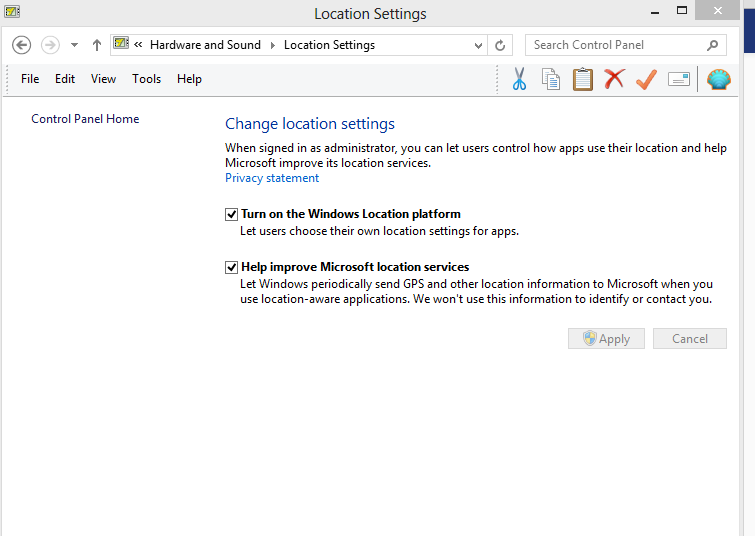Screen dimensions: 755x536
Task: Expand the Hardware and Sound breadcrumb arrow
Action: 273,45
